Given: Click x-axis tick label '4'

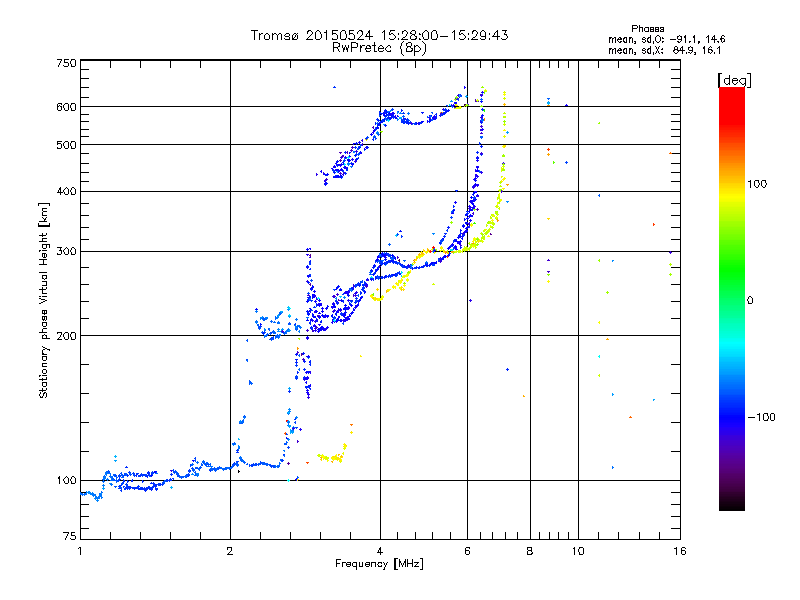Looking at the screenshot, I should click(380, 551).
